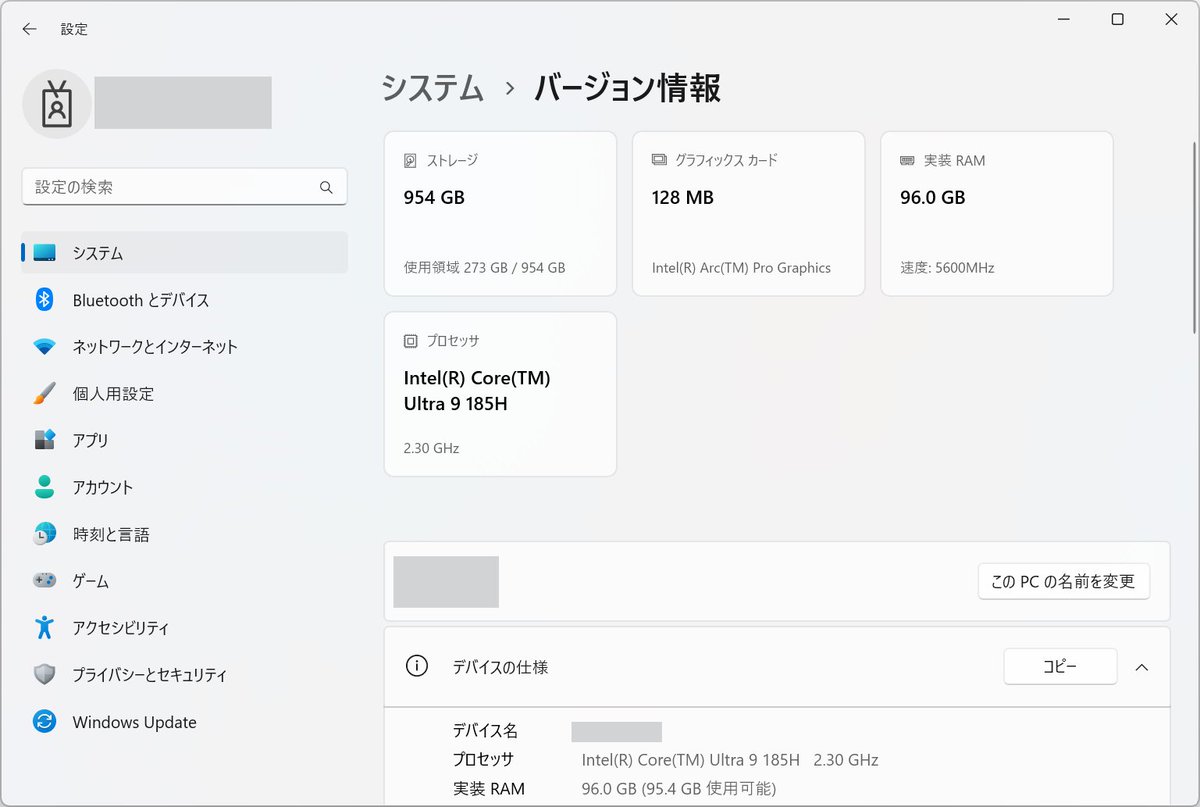Click 速度: 5600MHz text
Image resolution: width=1200 pixels, height=807 pixels.
pyautogui.click(x=947, y=268)
